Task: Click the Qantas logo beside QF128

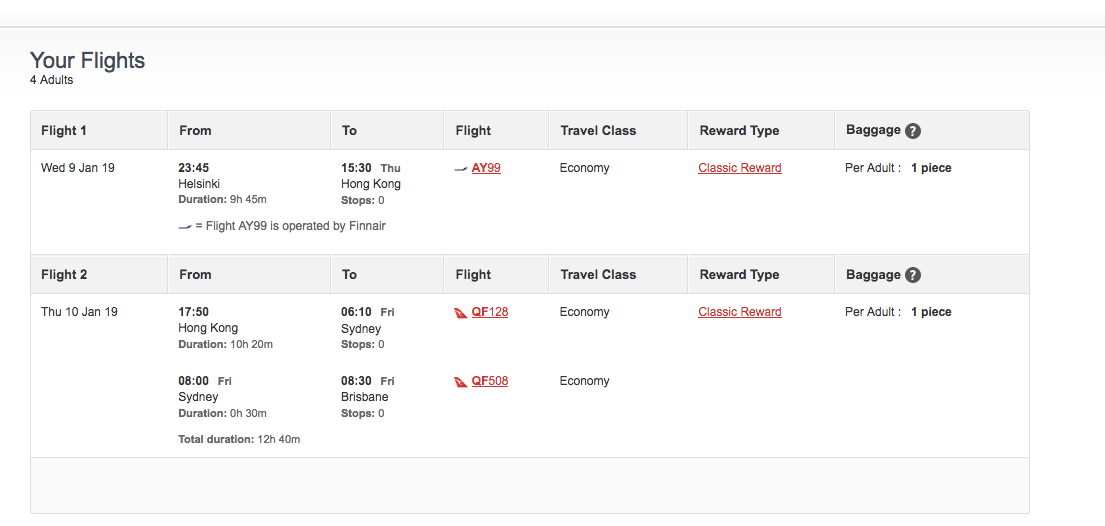Action: pyautogui.click(x=461, y=313)
